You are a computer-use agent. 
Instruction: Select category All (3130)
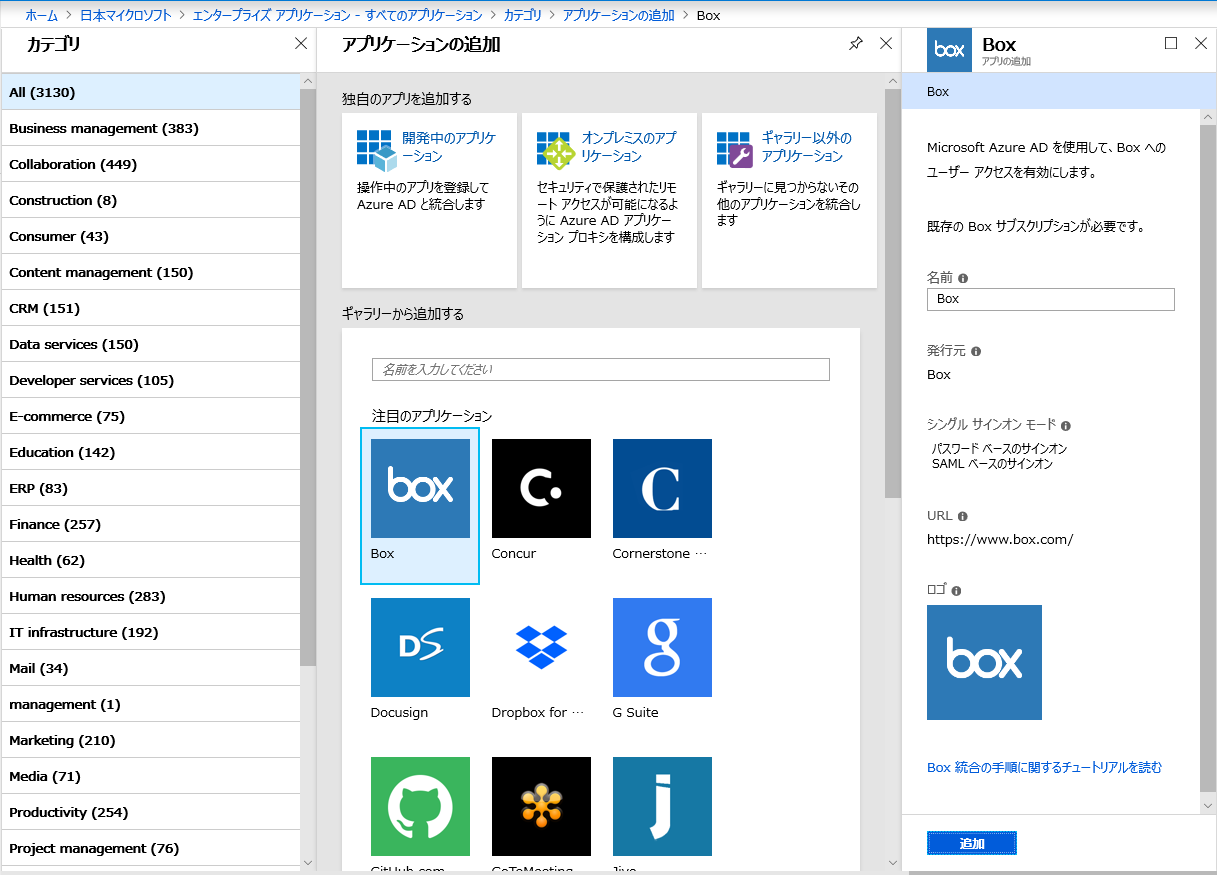click(x=151, y=92)
